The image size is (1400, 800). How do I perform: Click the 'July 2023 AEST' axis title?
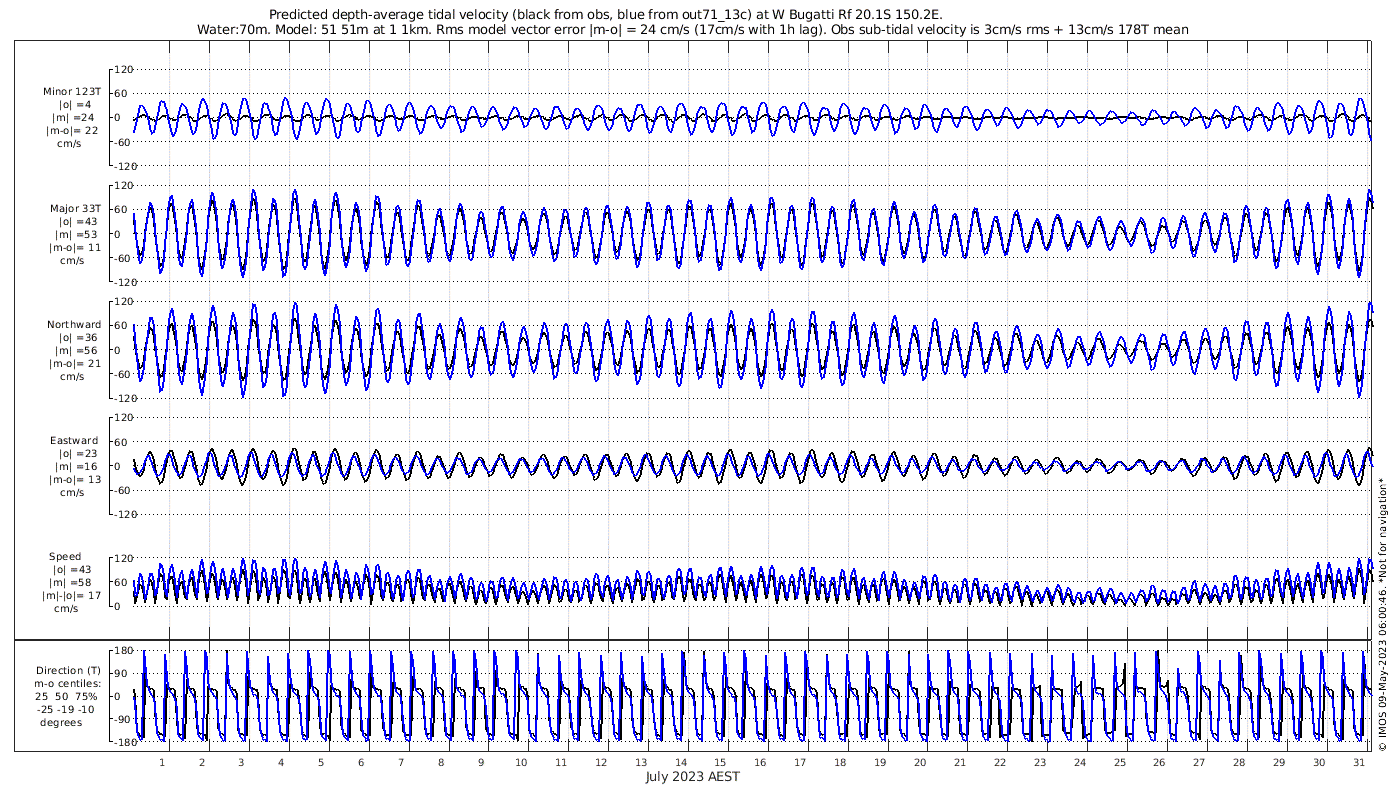coord(693,777)
